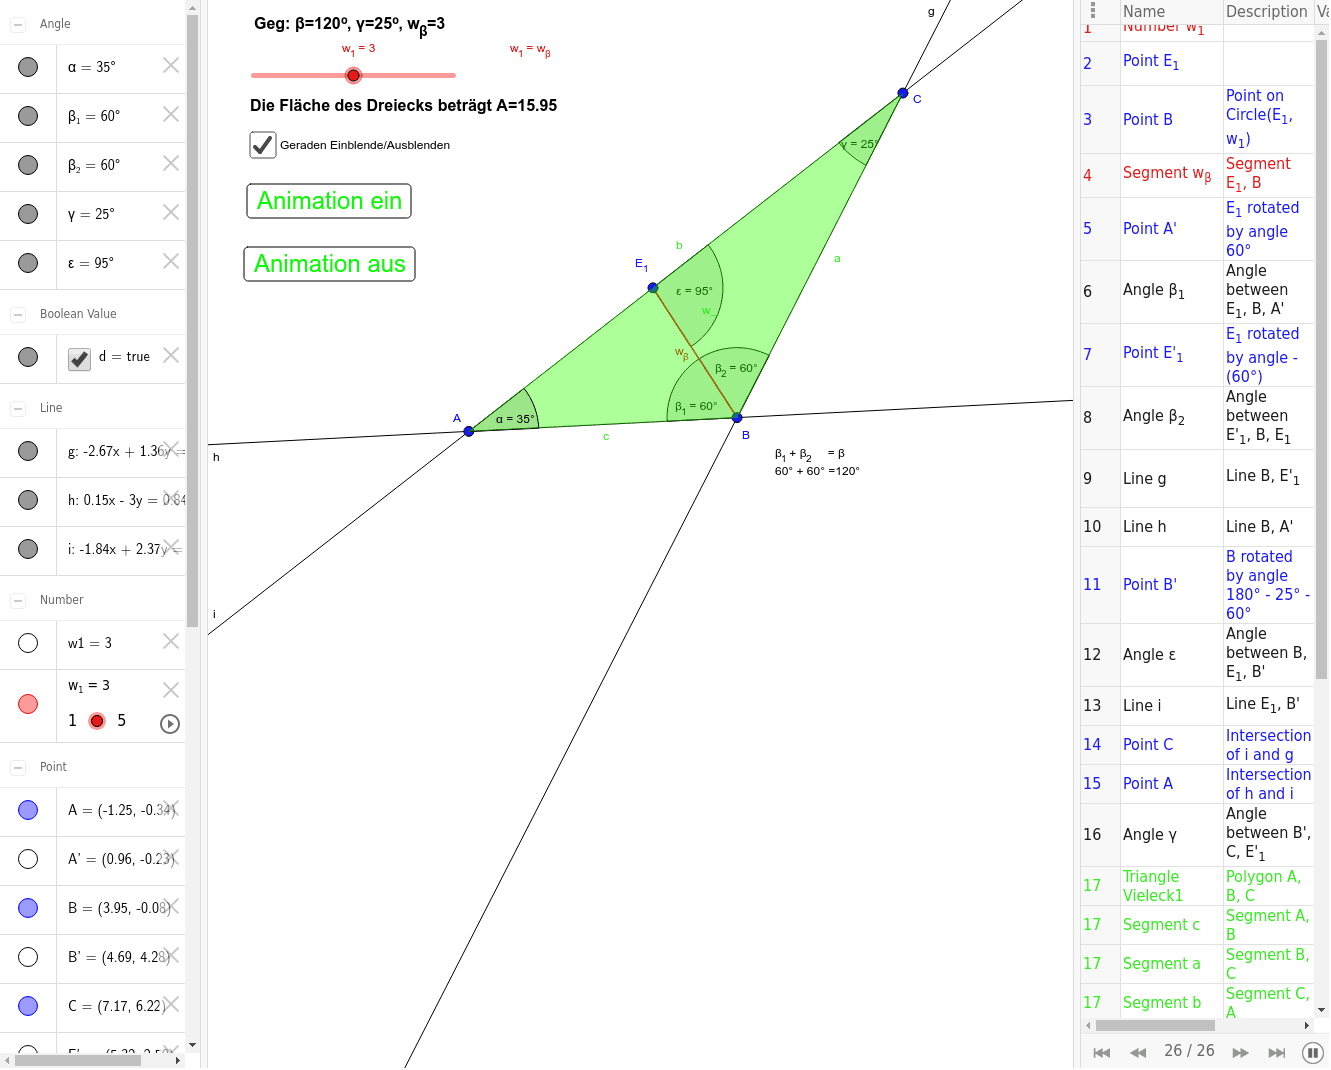Click point B on the triangle
Image resolution: width=1331 pixels, height=1070 pixels.
[737, 418]
